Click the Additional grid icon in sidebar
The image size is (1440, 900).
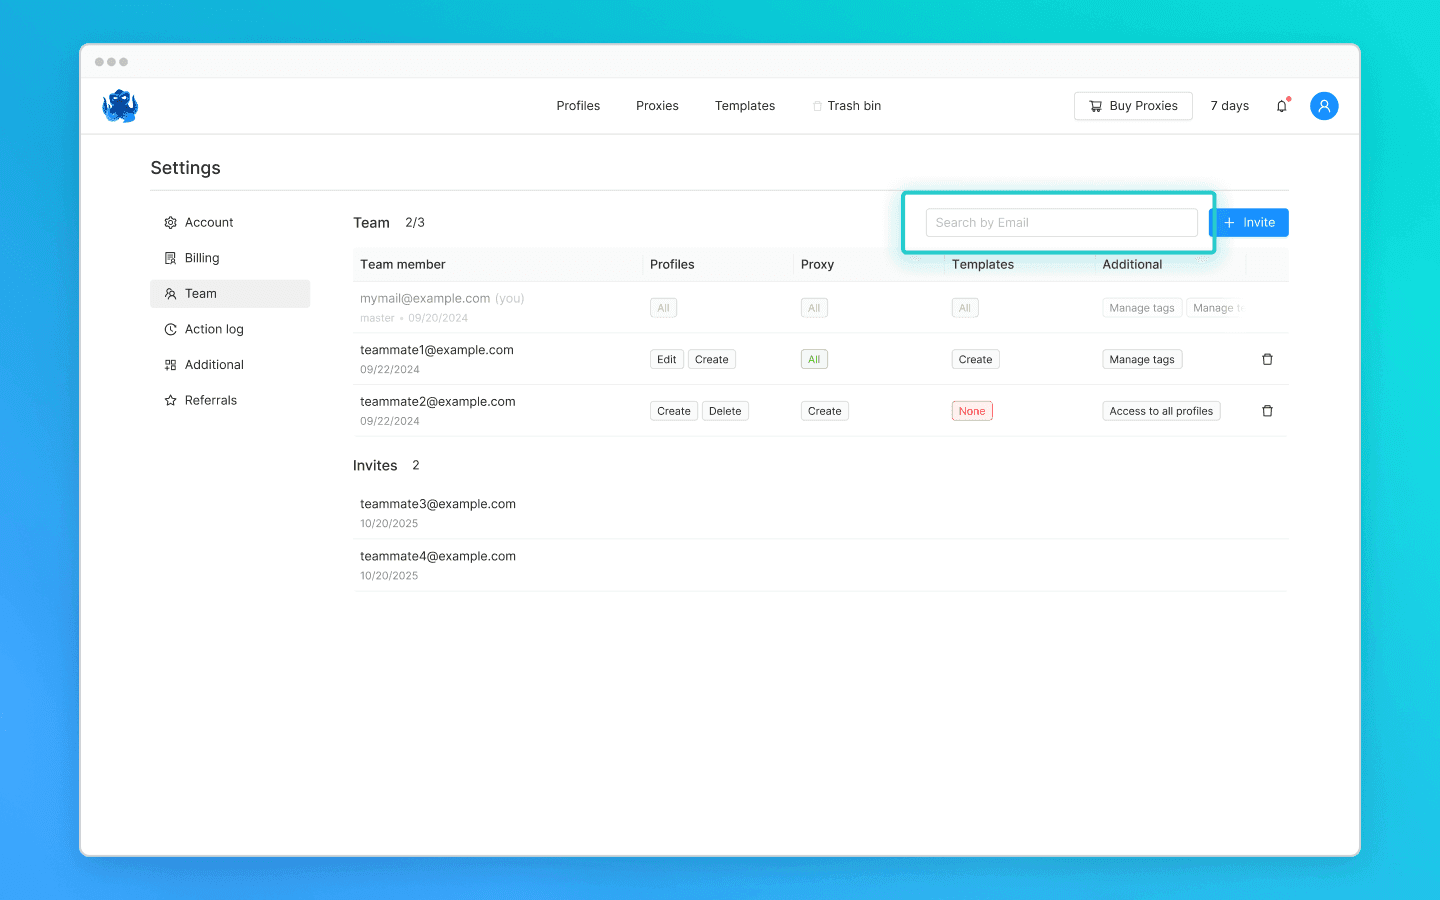pos(170,365)
